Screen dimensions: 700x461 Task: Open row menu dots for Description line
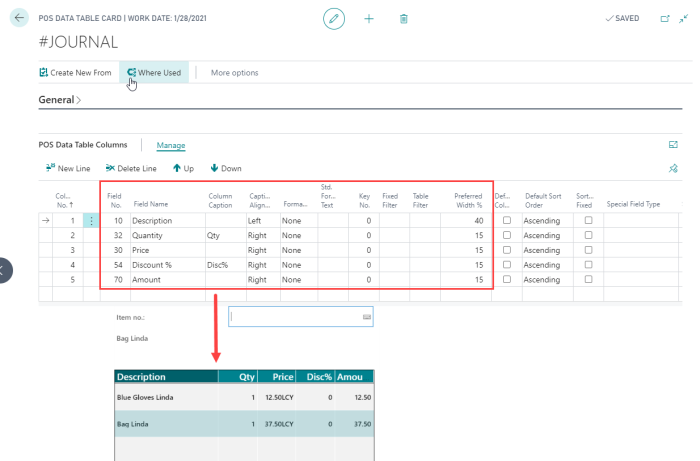[x=92, y=220]
